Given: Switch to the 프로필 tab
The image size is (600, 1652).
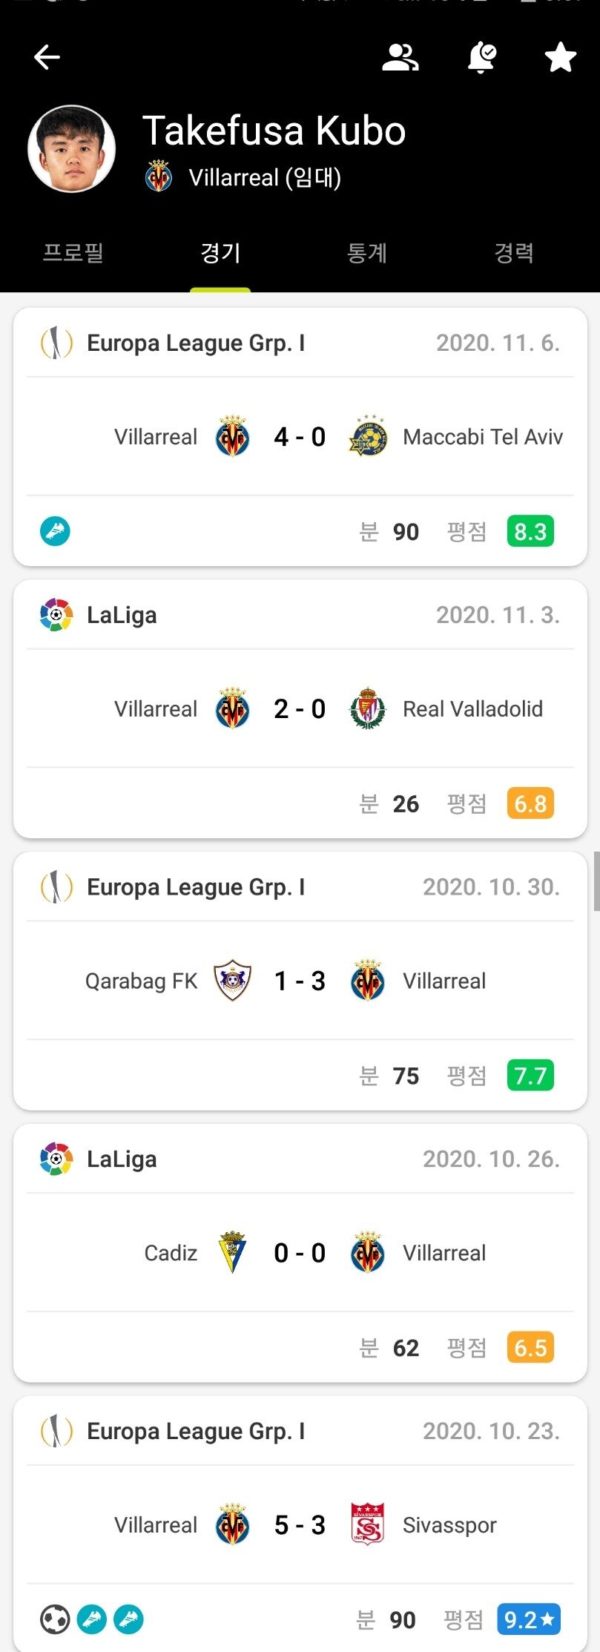Looking at the screenshot, I should [73, 253].
